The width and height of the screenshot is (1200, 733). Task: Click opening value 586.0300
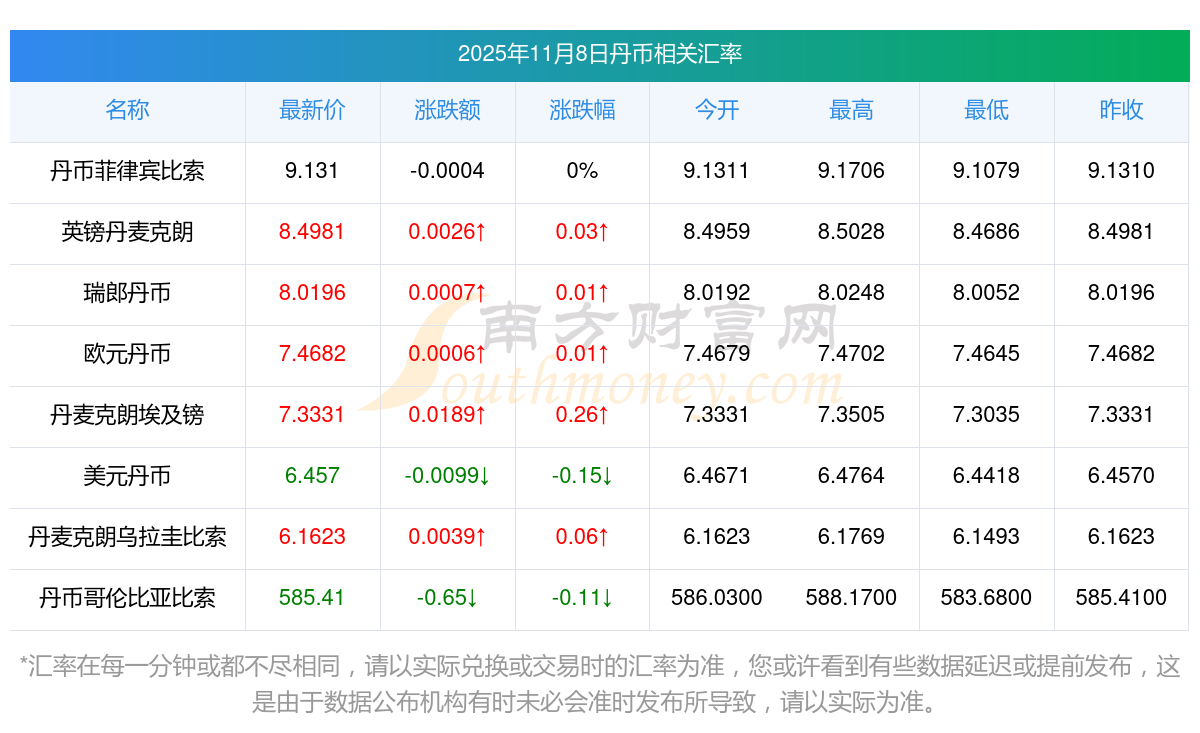(717, 598)
